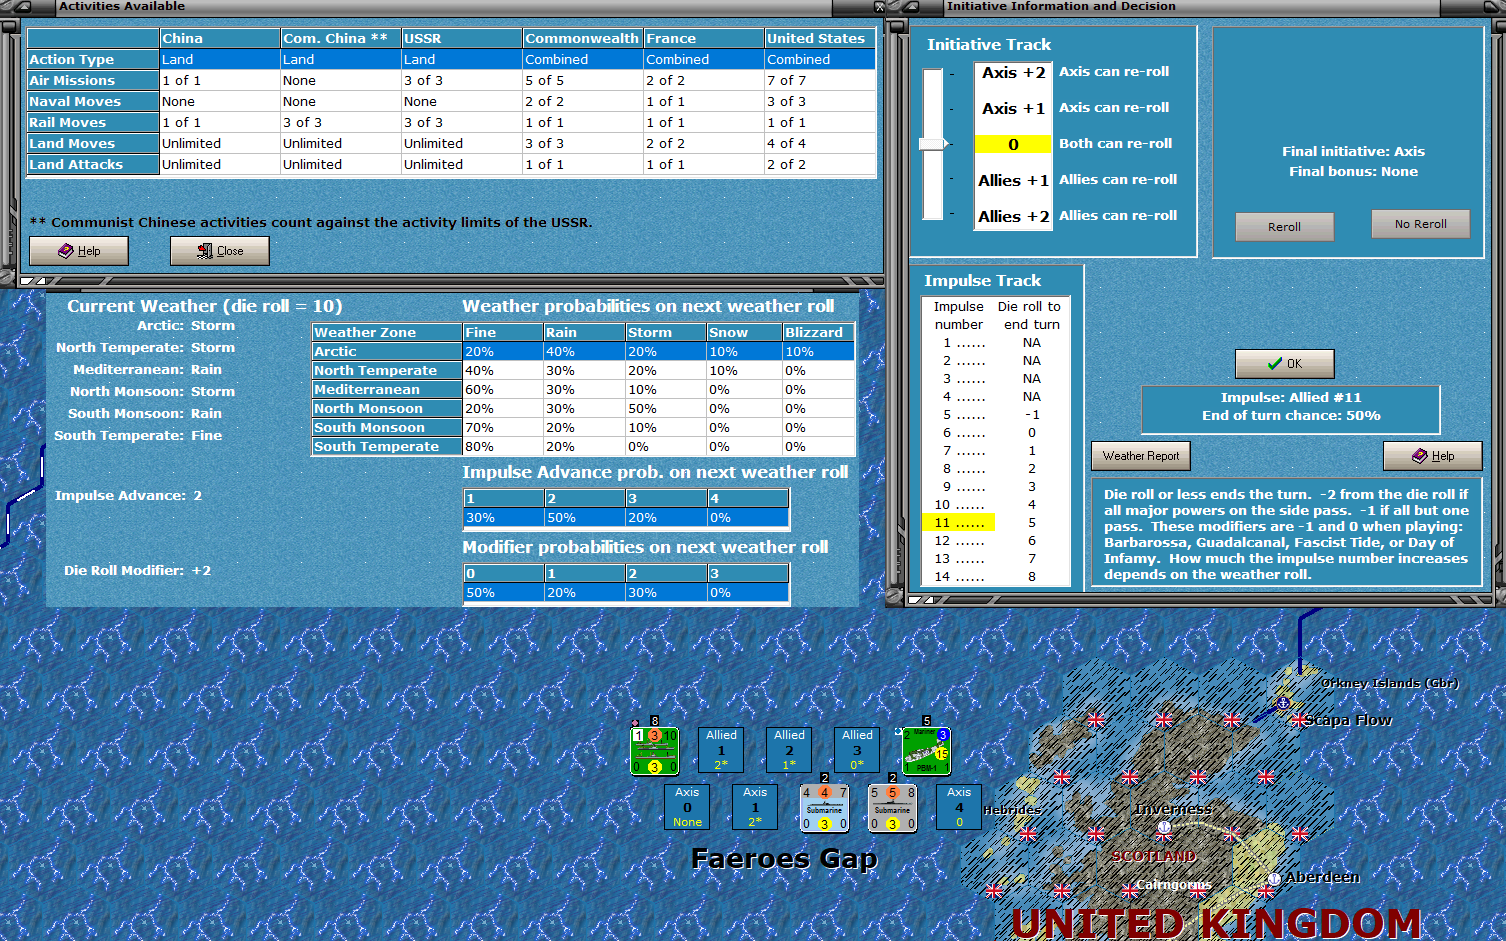The image size is (1506, 941).
Task: Select the United States column header
Action: point(820,39)
